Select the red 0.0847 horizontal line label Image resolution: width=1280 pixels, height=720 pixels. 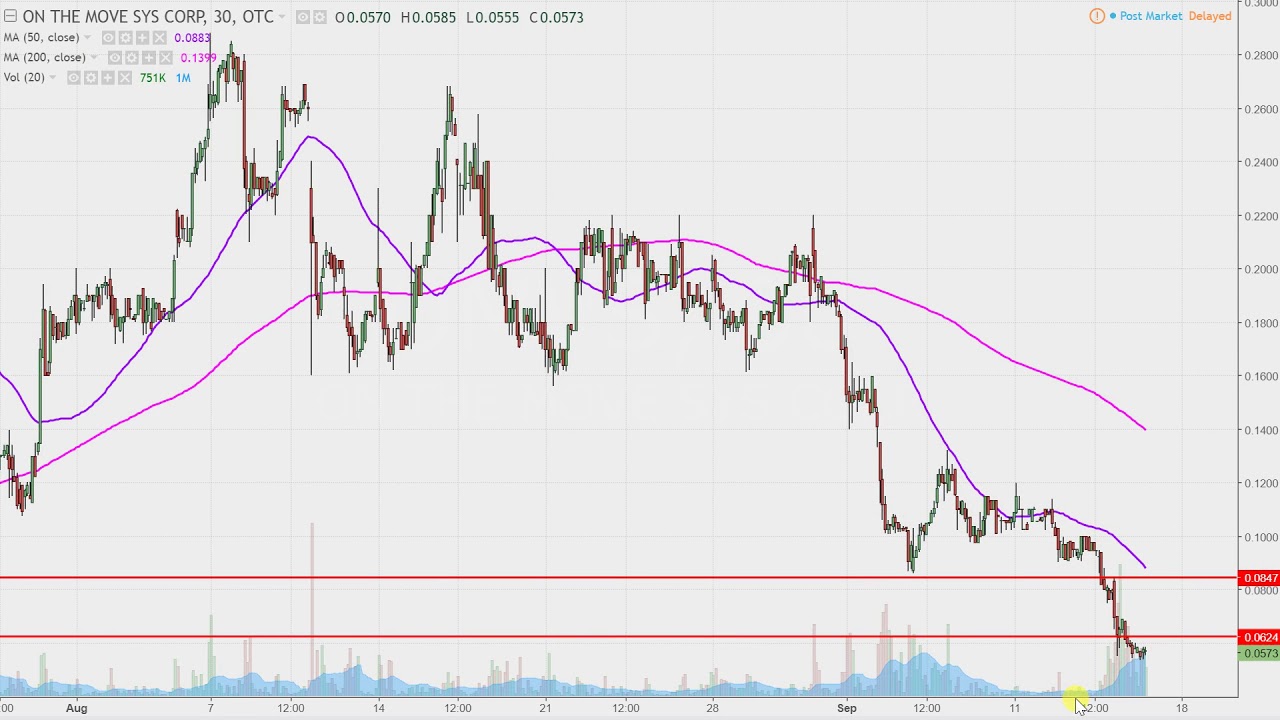[x=1260, y=578]
